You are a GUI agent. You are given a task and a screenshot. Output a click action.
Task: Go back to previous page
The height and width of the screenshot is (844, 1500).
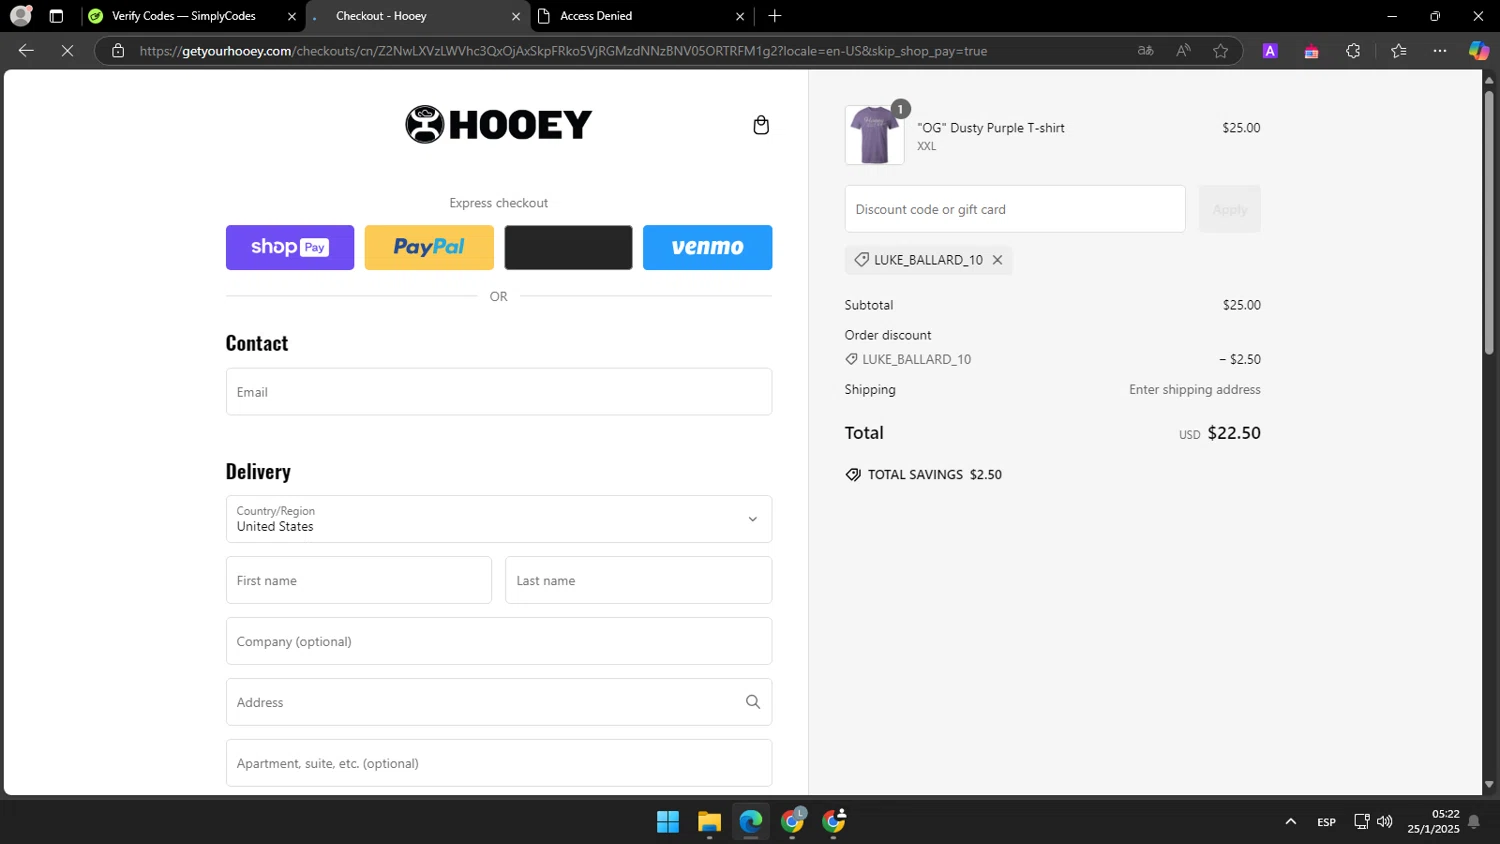coord(26,51)
